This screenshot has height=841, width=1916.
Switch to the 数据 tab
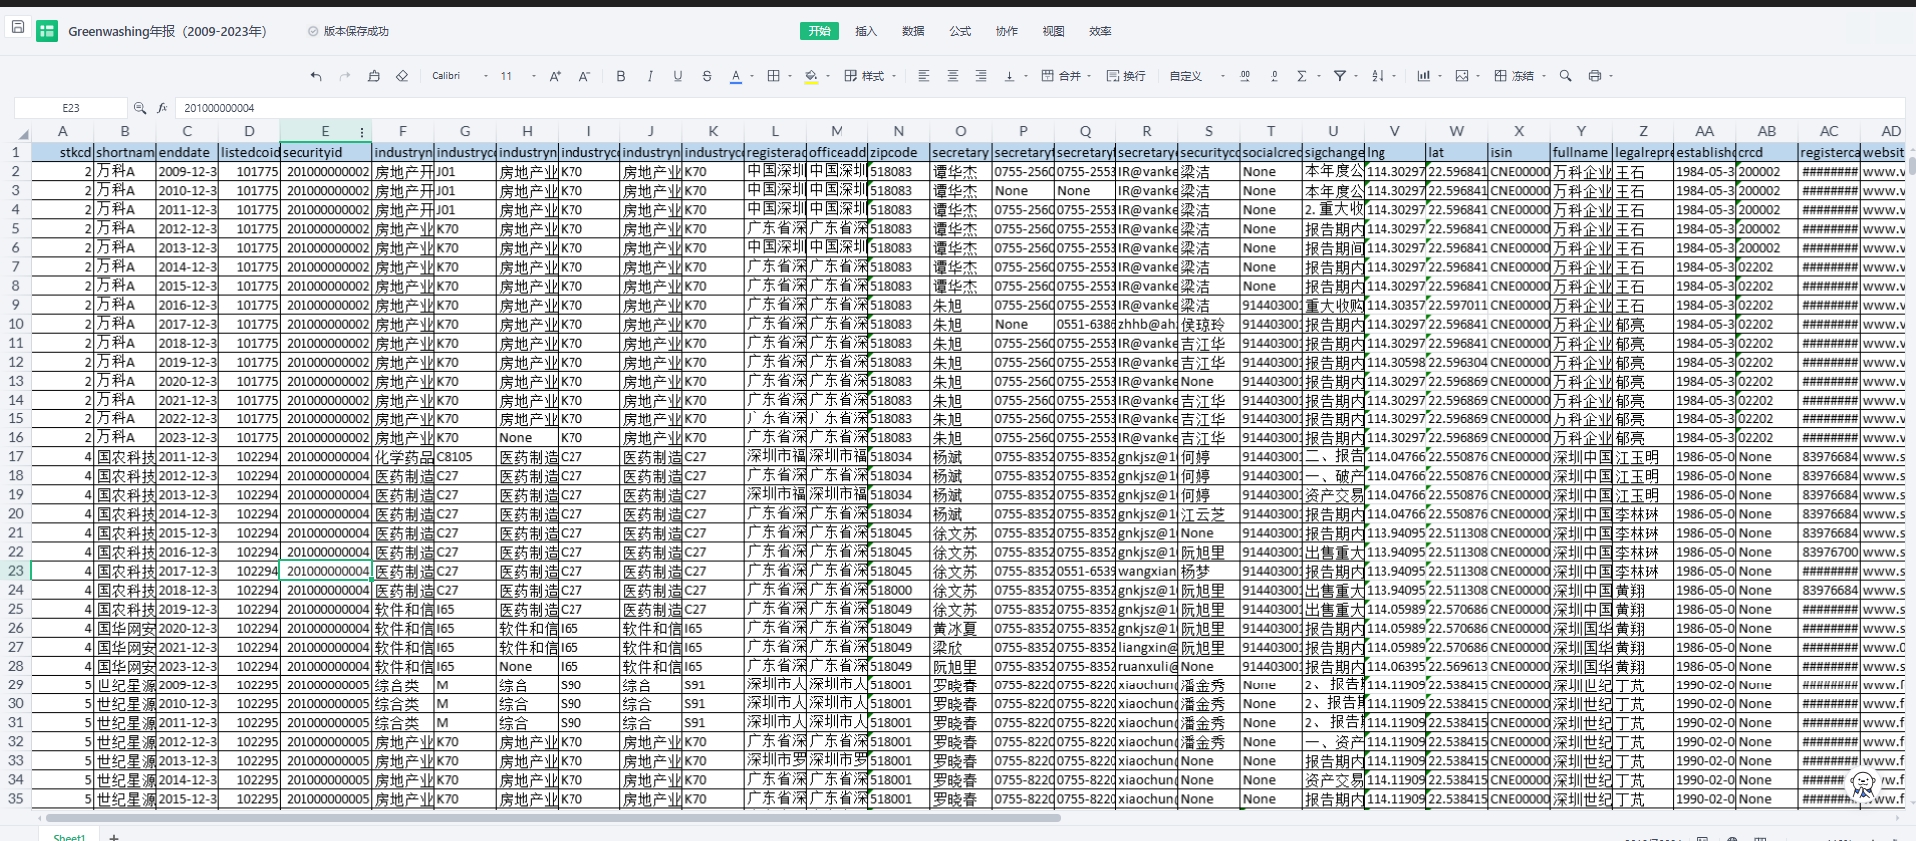click(x=913, y=31)
